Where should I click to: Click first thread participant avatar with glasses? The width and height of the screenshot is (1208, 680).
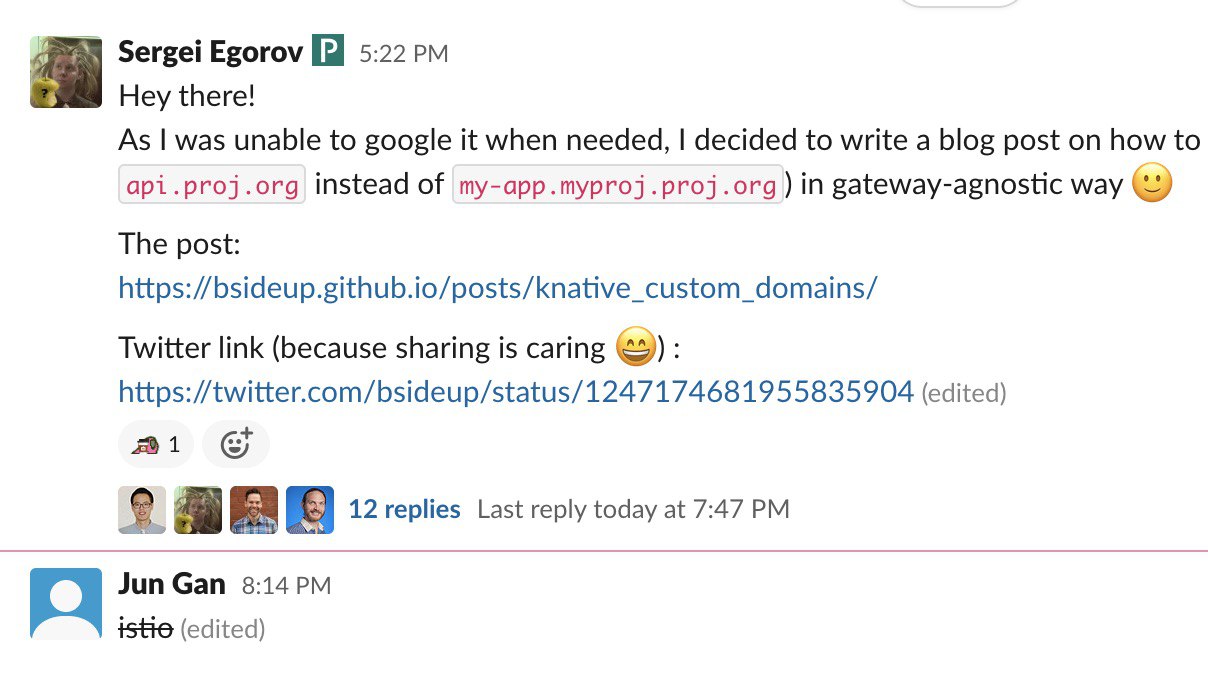click(x=142, y=510)
